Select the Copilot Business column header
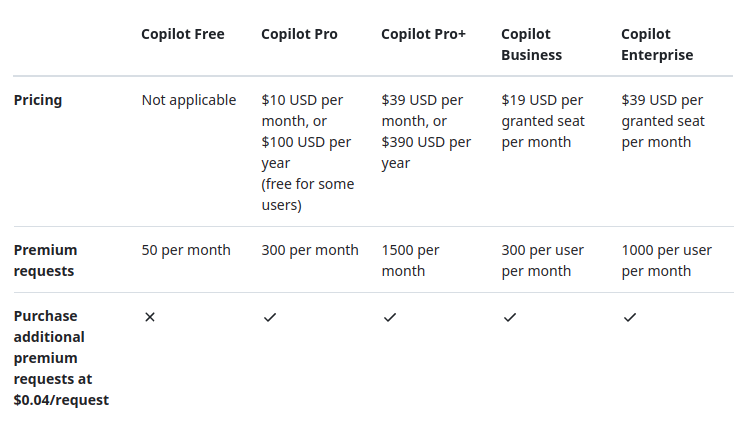Viewport: 734px width, 425px height. click(531, 45)
